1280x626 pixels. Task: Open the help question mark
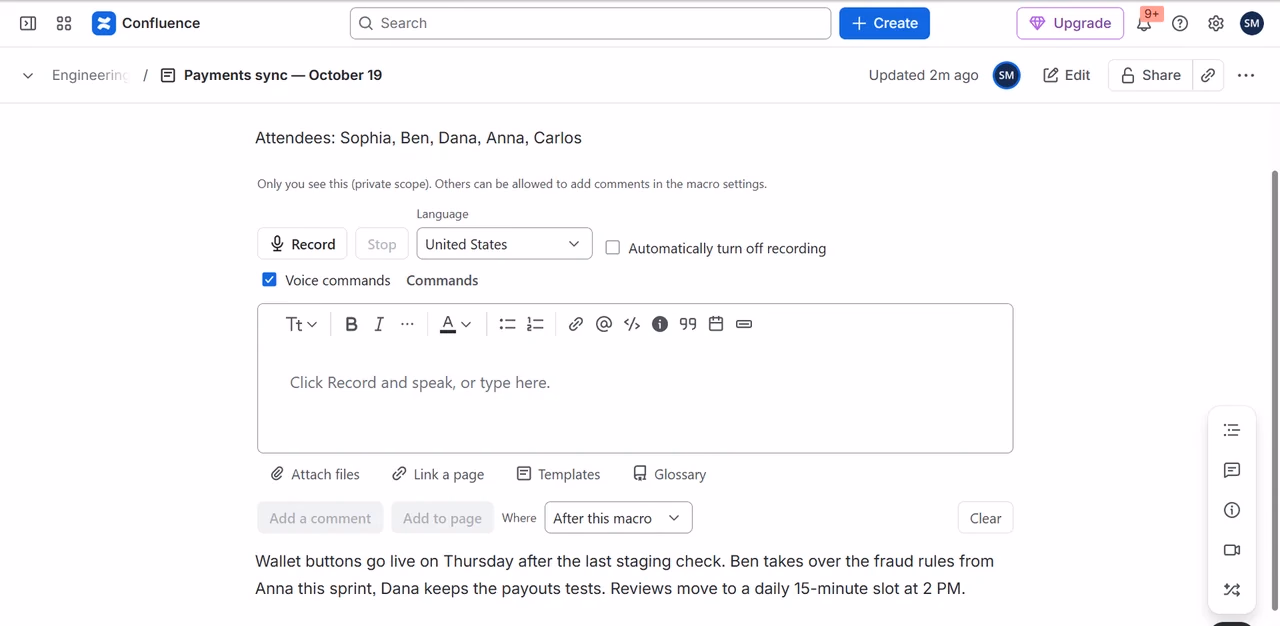coord(1180,23)
